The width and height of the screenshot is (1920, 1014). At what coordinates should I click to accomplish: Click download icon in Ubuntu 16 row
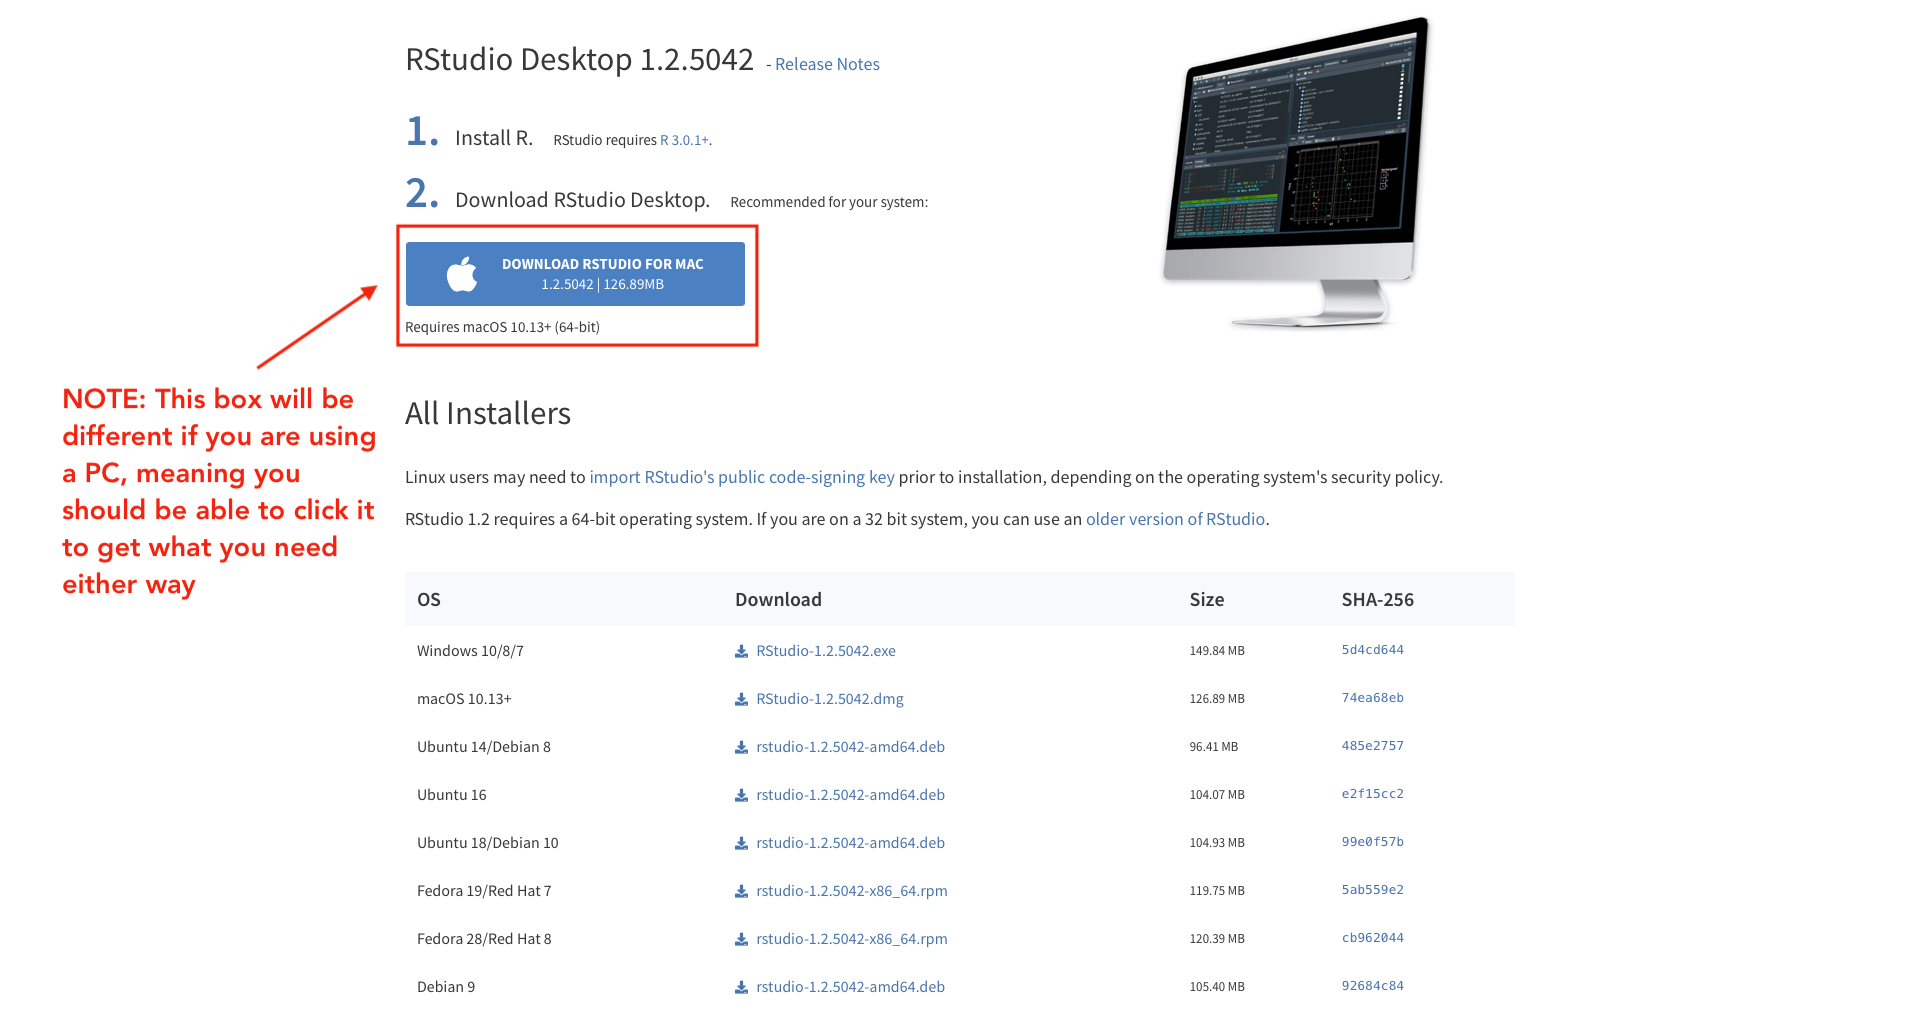pos(742,795)
